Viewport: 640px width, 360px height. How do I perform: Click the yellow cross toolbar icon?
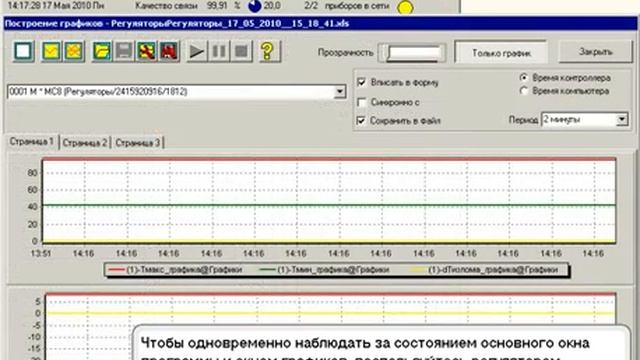tap(74, 51)
